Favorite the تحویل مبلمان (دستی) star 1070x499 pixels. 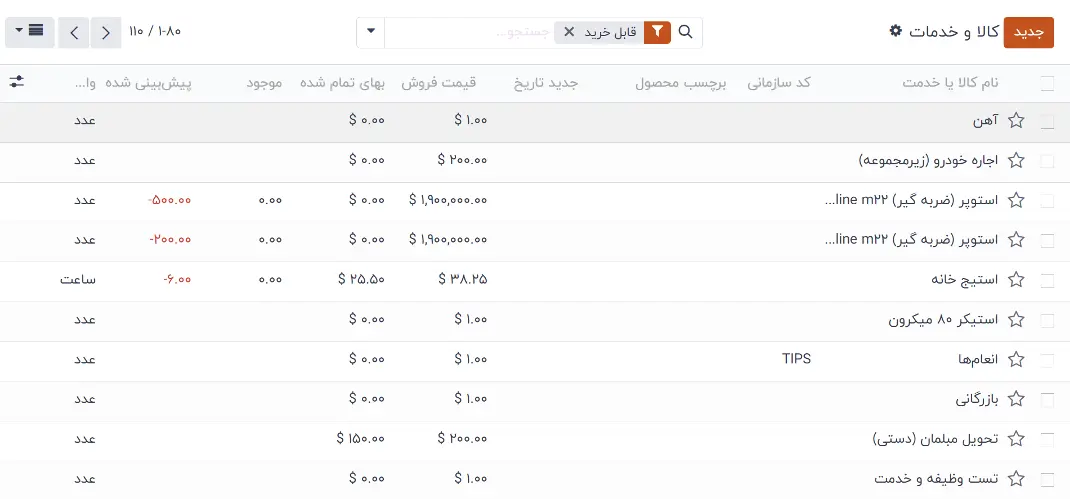[1016, 438]
